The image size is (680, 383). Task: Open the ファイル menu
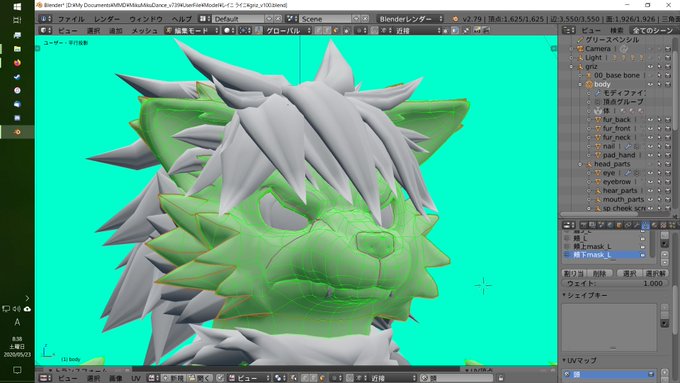(71, 19)
